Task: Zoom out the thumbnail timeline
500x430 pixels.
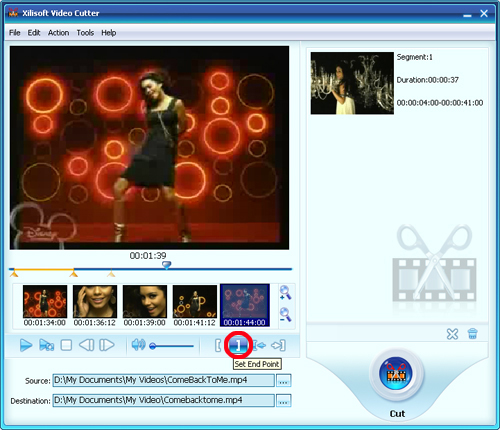Action: (x=285, y=314)
